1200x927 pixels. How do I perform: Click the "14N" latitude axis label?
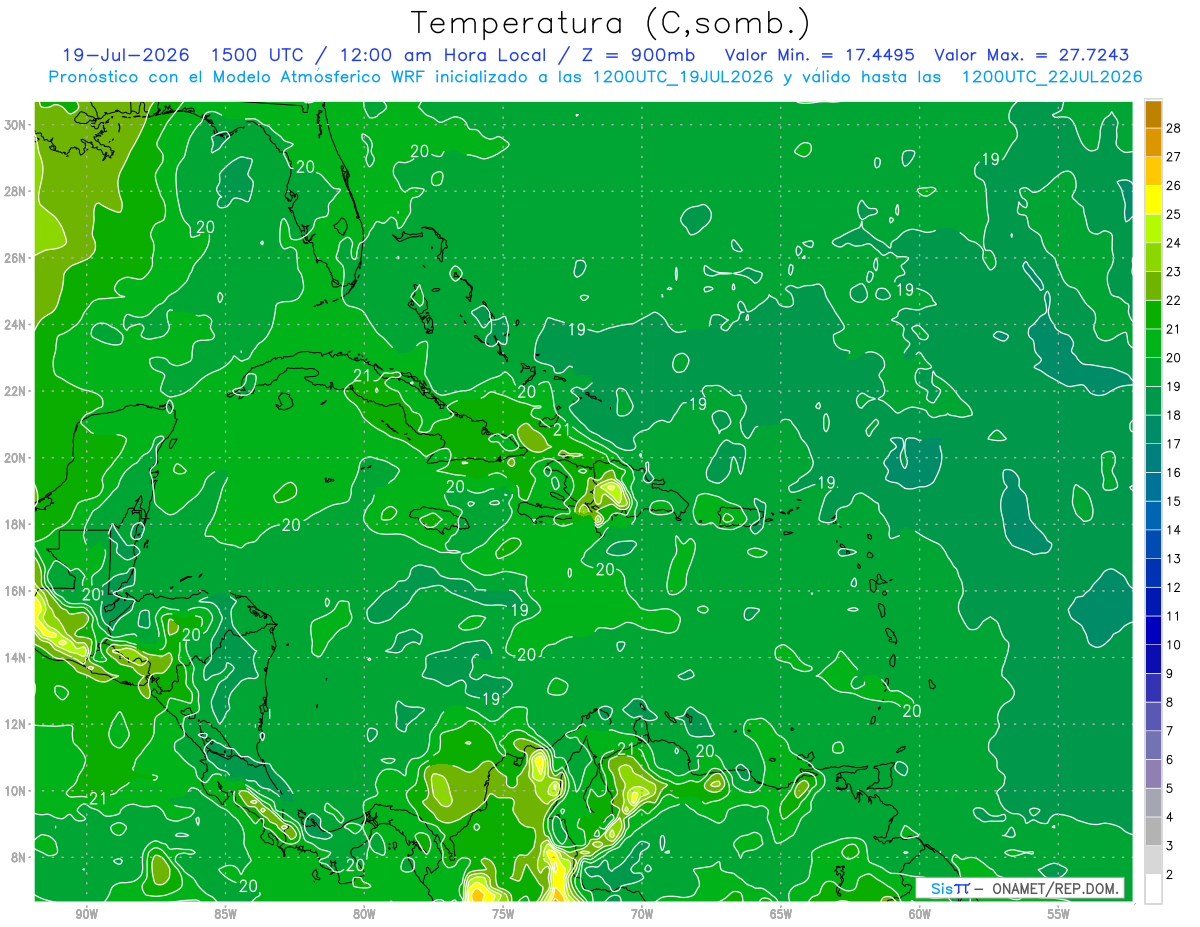[17, 657]
